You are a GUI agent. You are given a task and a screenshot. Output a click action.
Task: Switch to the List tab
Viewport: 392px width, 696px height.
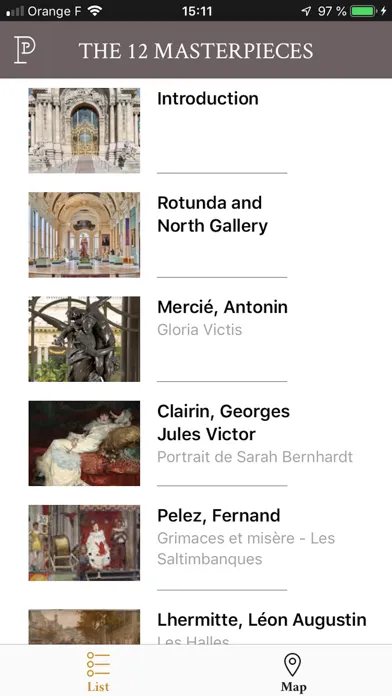click(98, 670)
